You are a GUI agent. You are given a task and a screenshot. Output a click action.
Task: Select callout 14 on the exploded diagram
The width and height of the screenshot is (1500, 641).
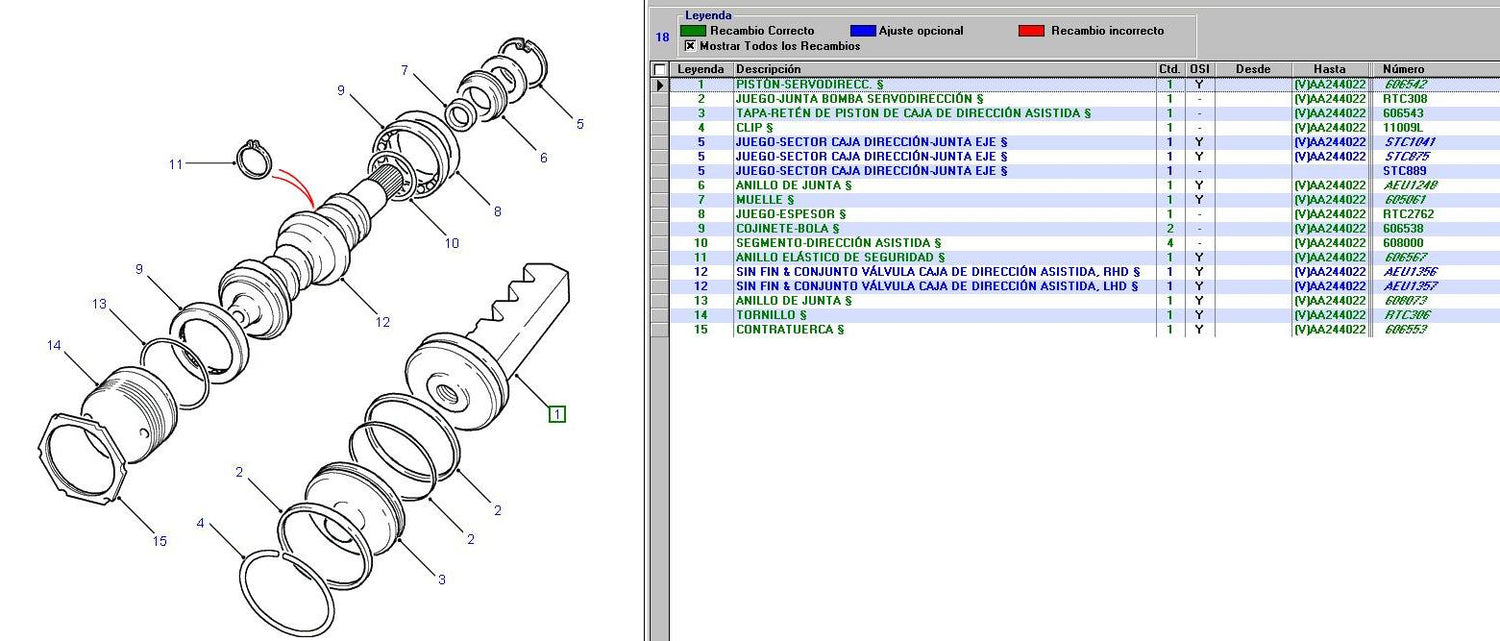tap(54, 346)
